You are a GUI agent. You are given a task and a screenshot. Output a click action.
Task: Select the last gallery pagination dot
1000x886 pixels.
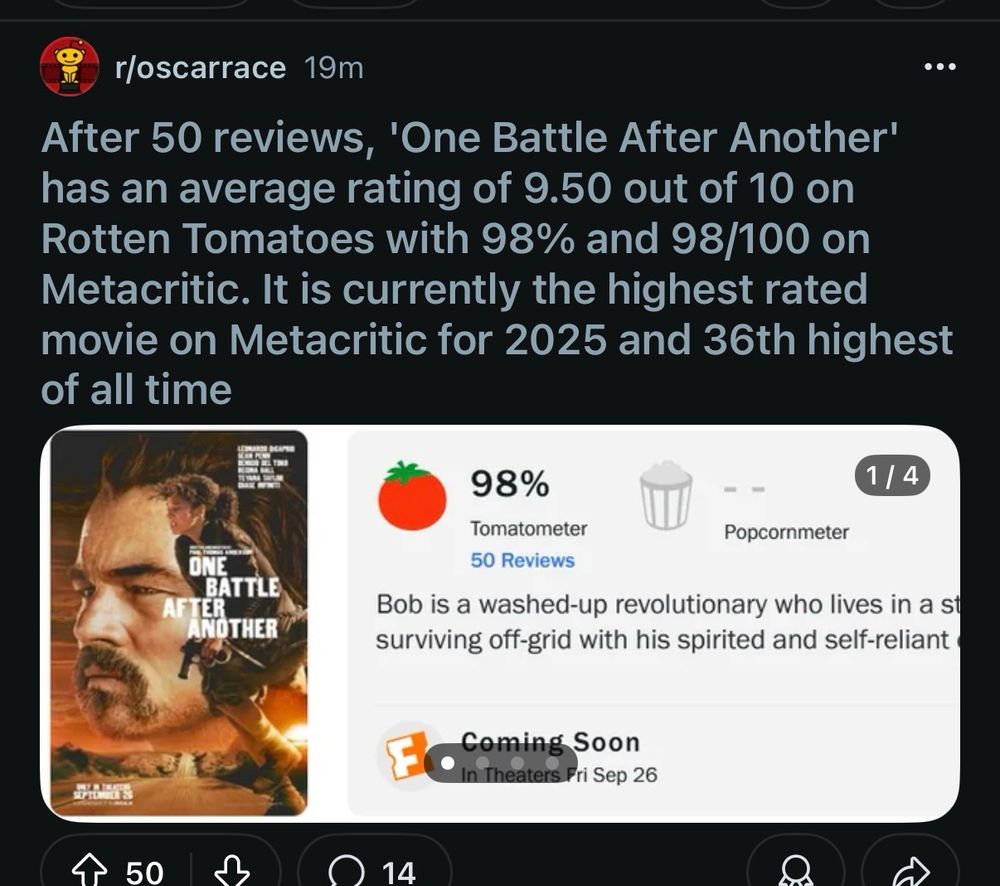(x=552, y=763)
